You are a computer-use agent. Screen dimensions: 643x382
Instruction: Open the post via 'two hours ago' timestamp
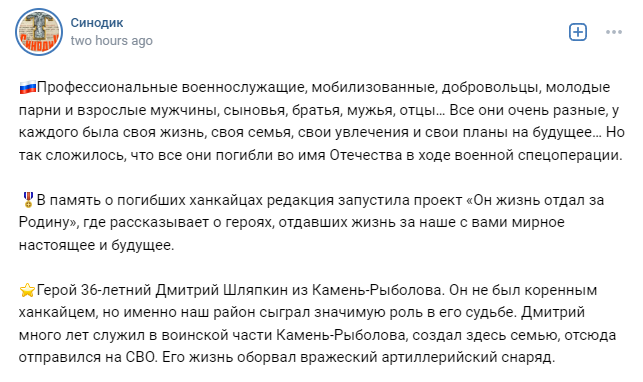[x=112, y=41]
